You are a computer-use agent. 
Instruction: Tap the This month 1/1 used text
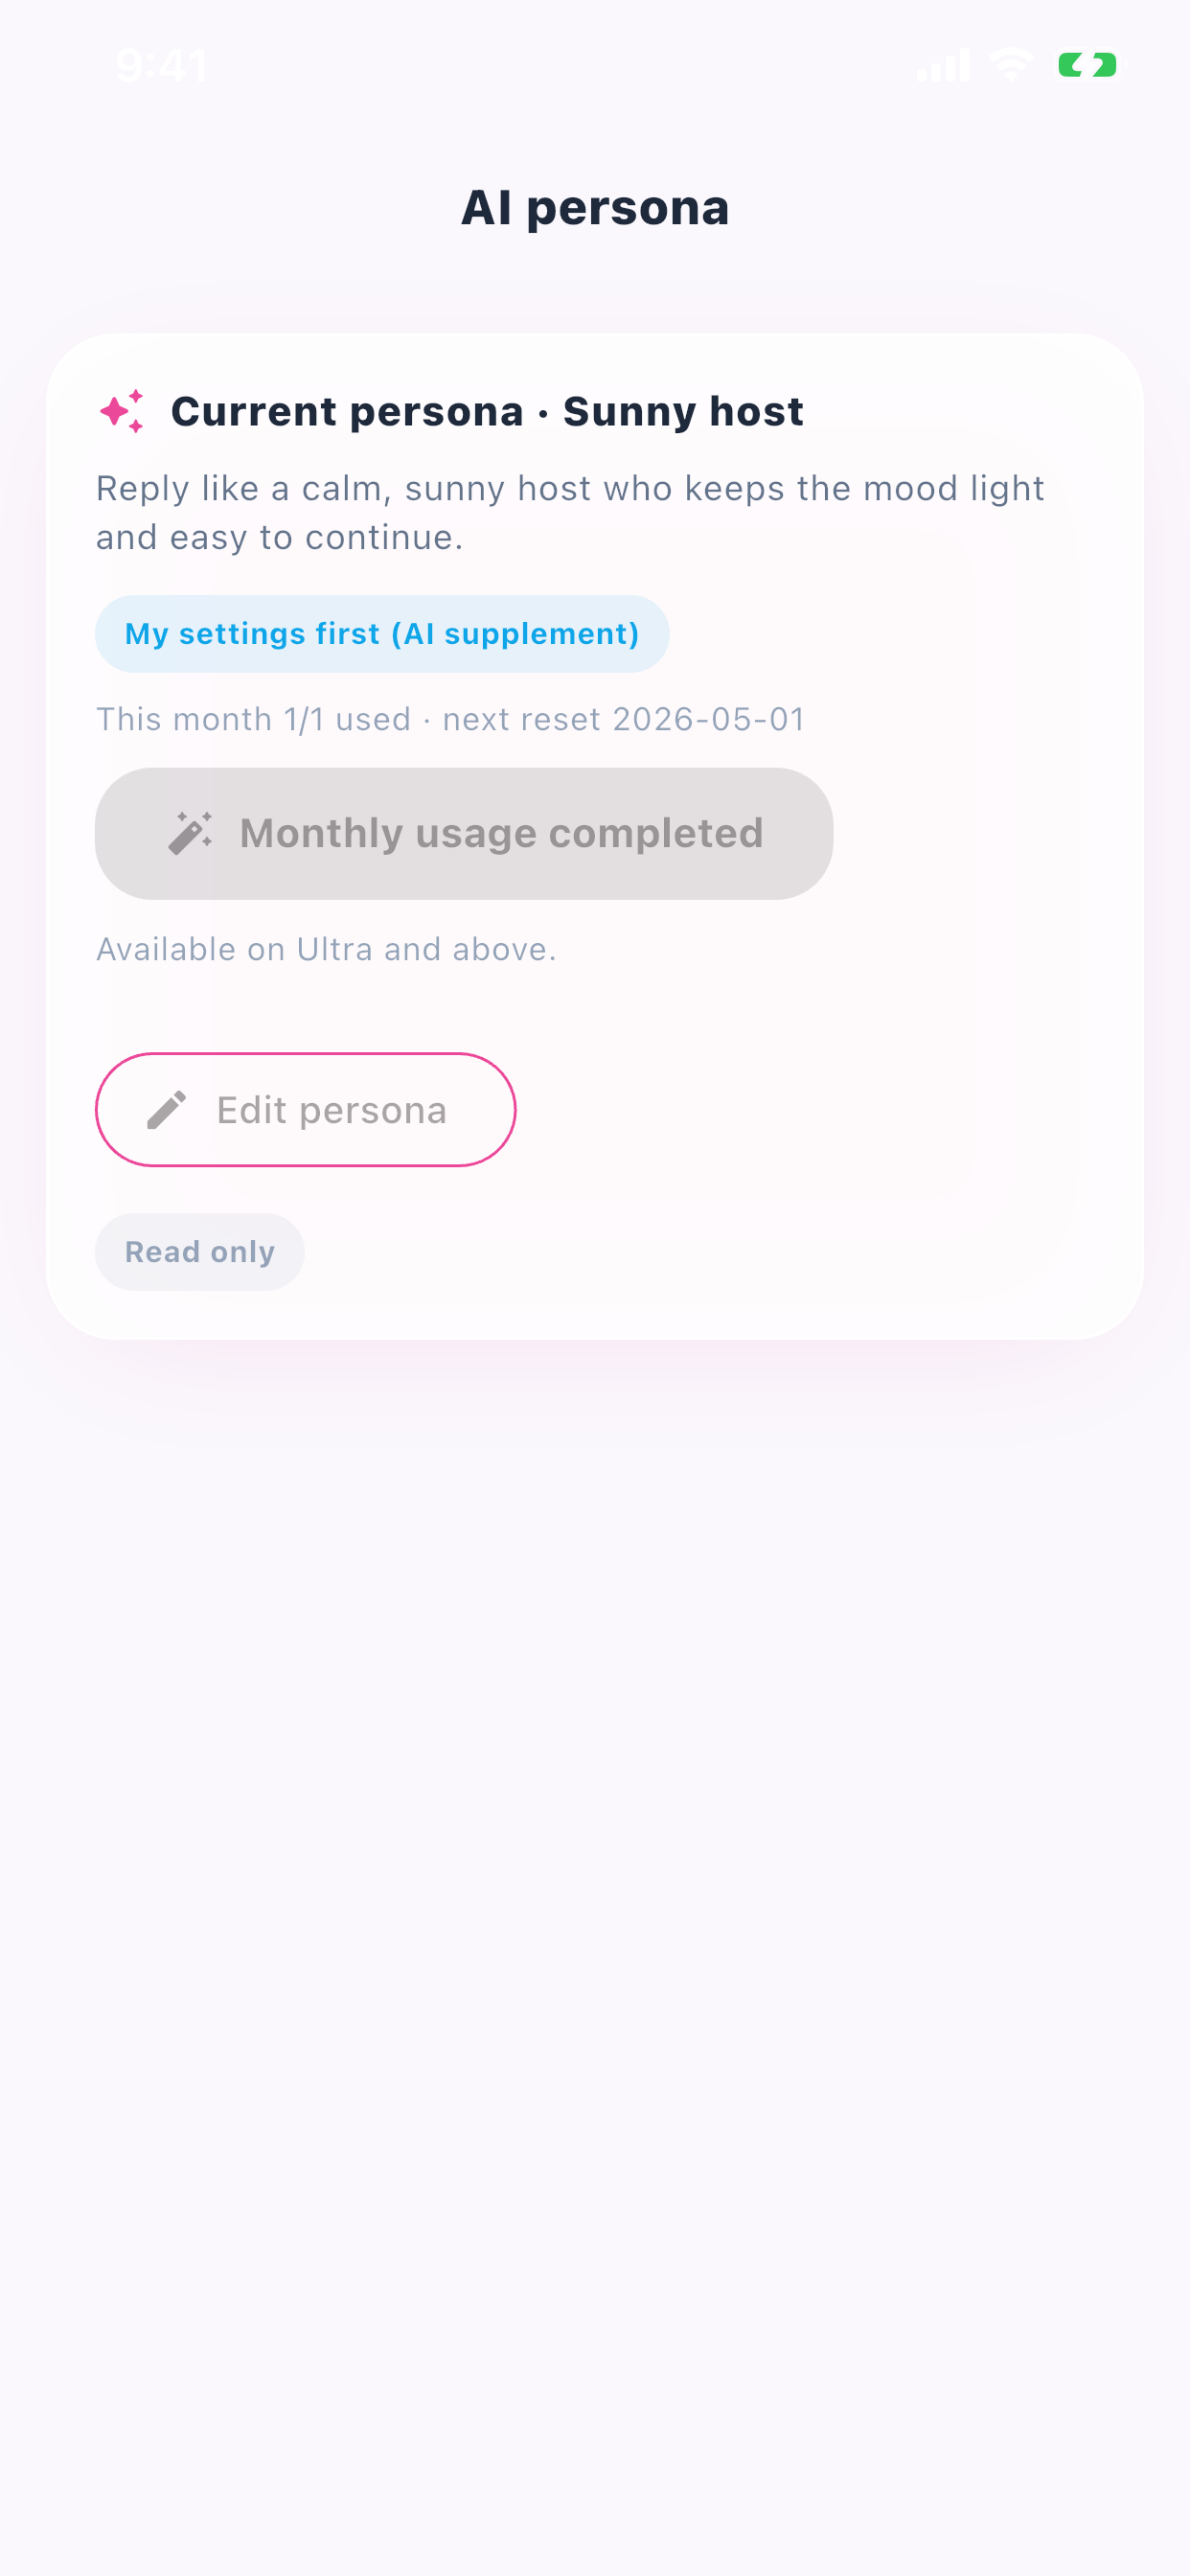coord(253,719)
